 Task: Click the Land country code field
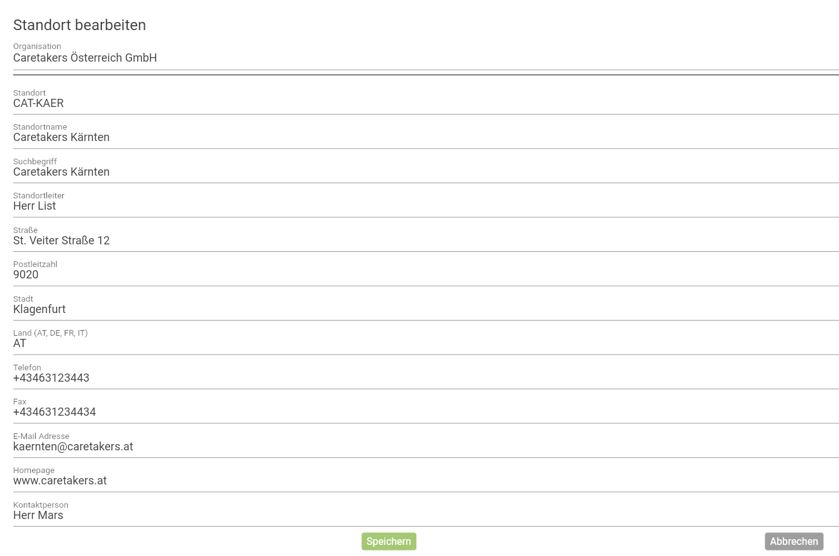[x=420, y=343]
